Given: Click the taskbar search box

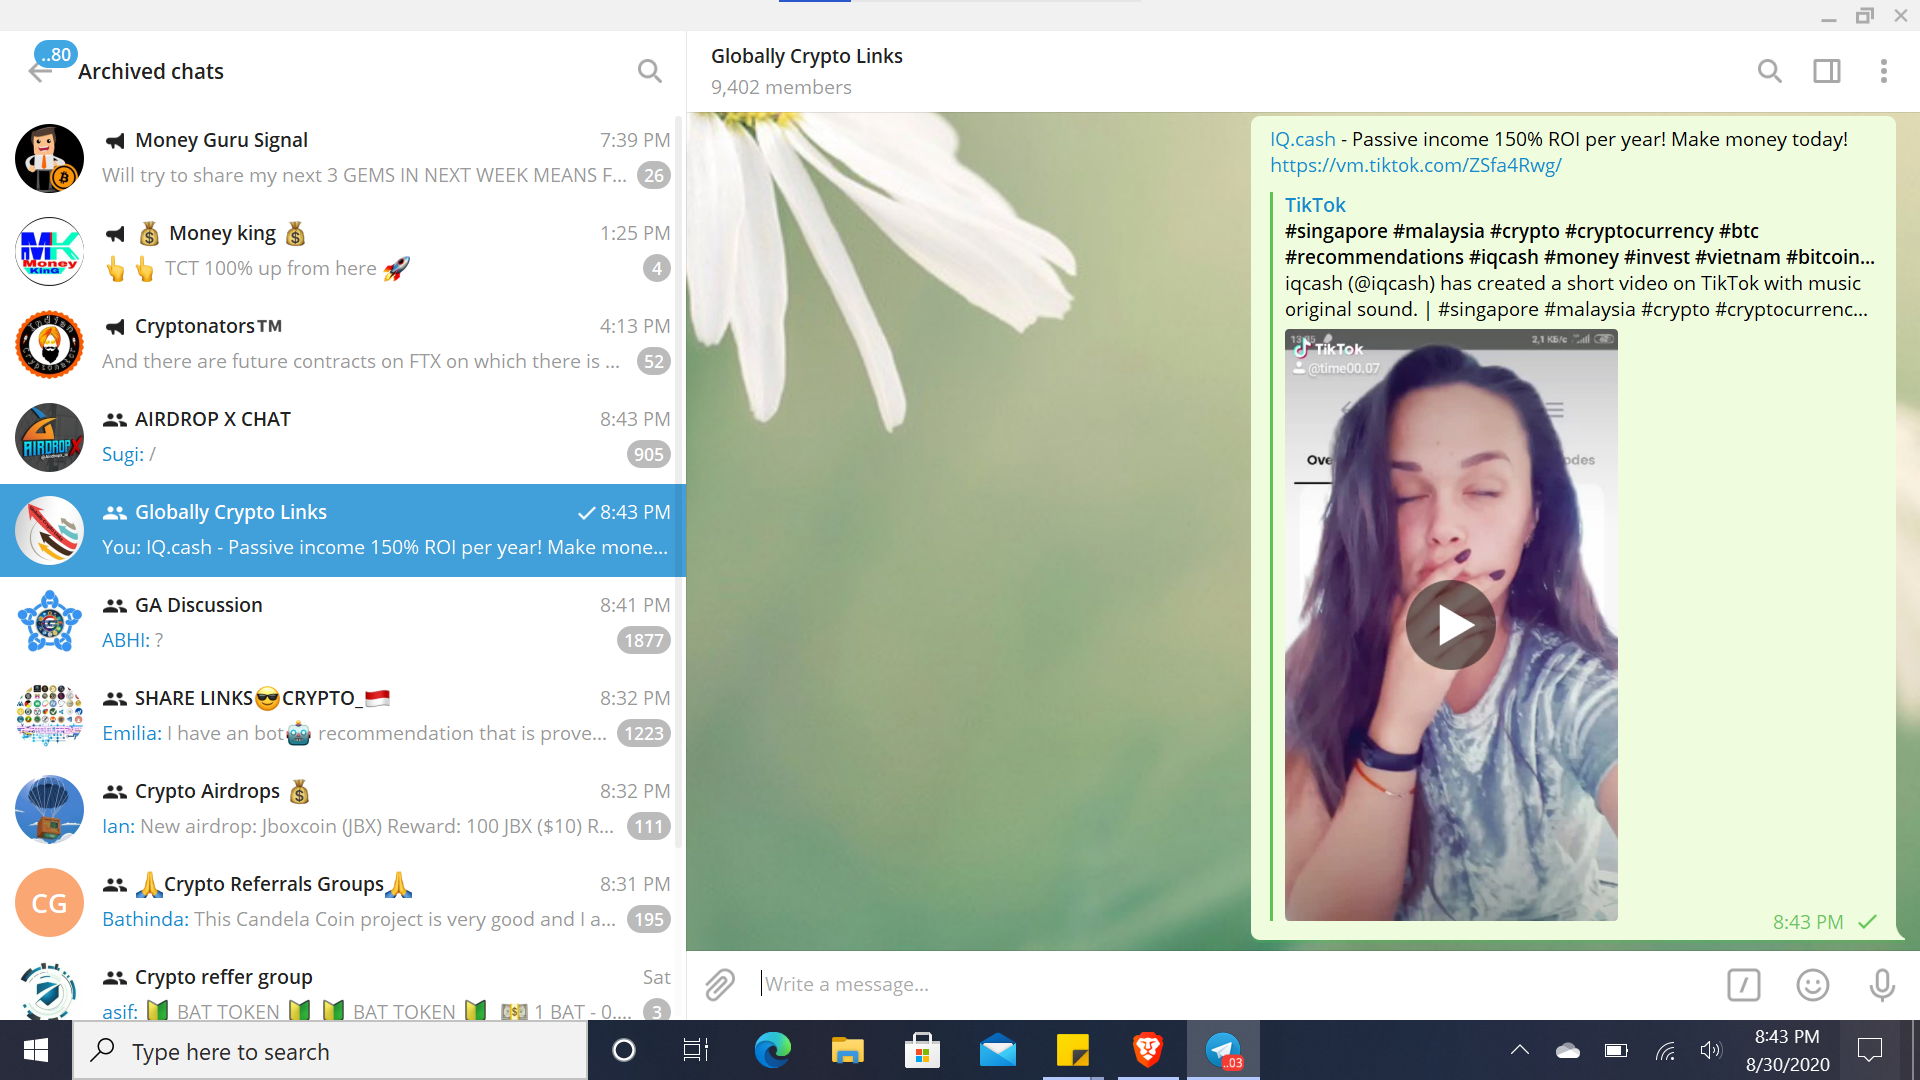Looking at the screenshot, I should point(330,1051).
